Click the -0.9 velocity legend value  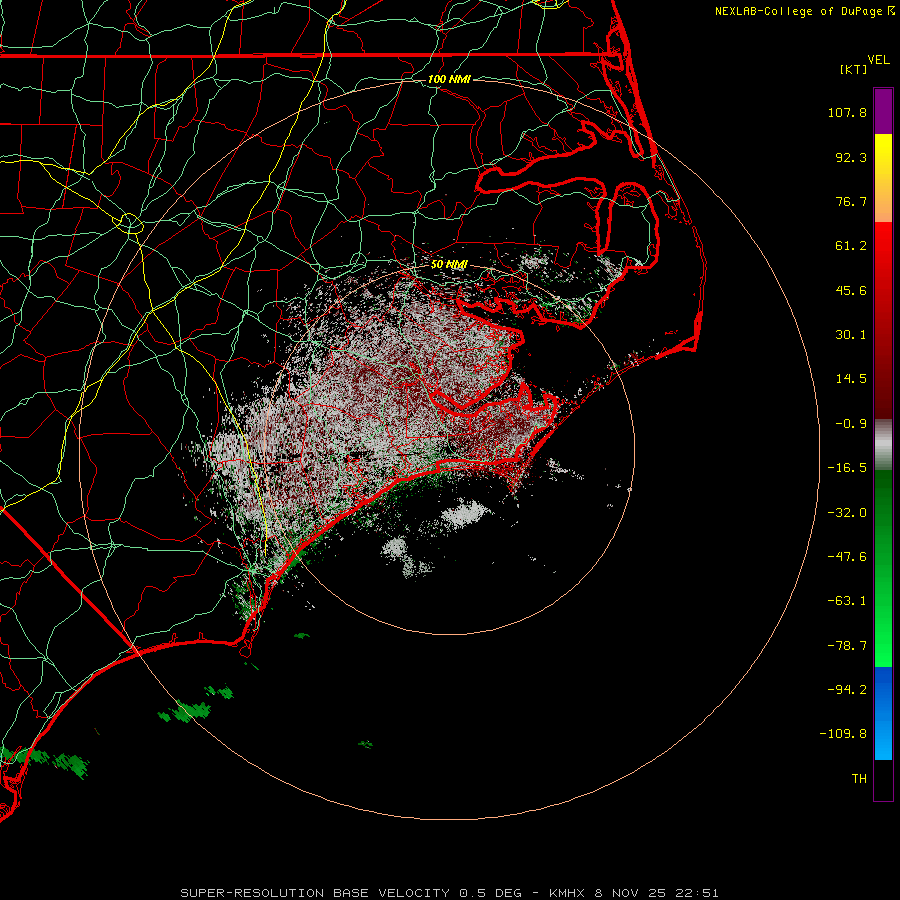[x=851, y=424]
